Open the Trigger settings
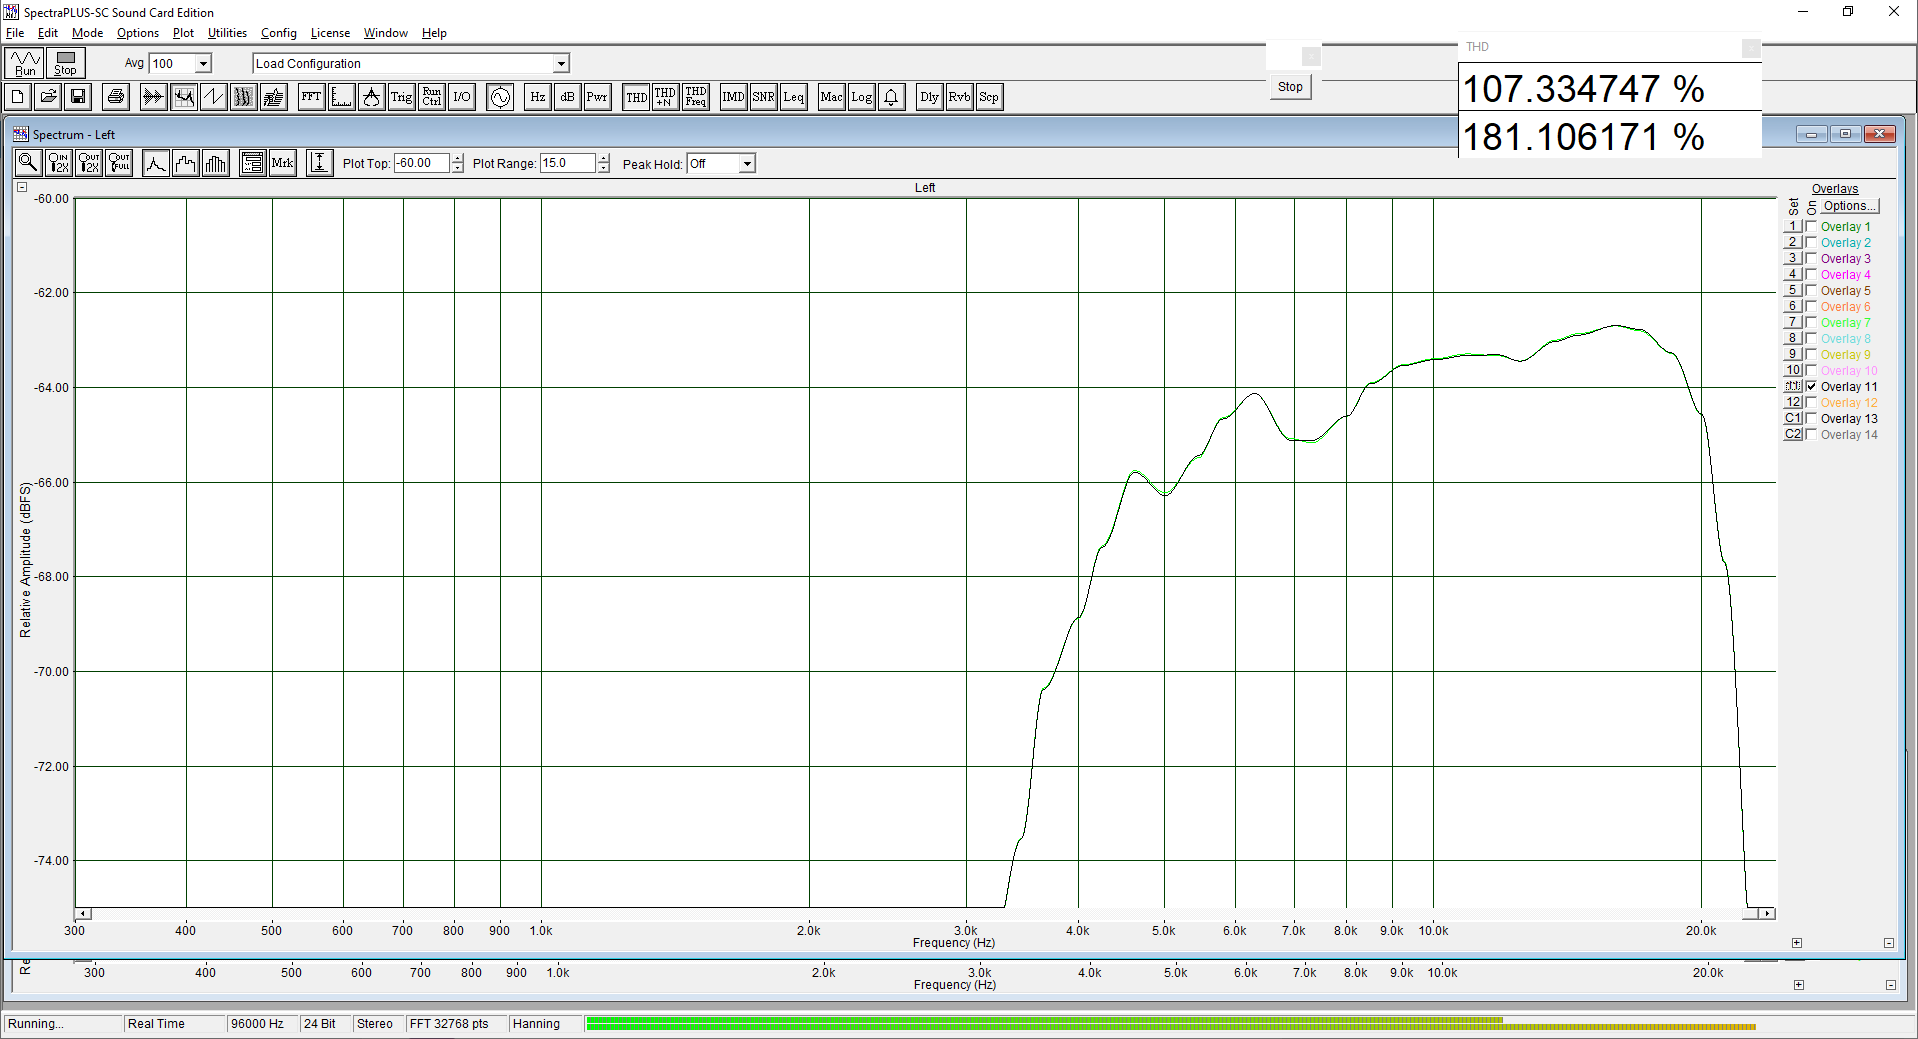The image size is (1918, 1039). click(x=401, y=97)
